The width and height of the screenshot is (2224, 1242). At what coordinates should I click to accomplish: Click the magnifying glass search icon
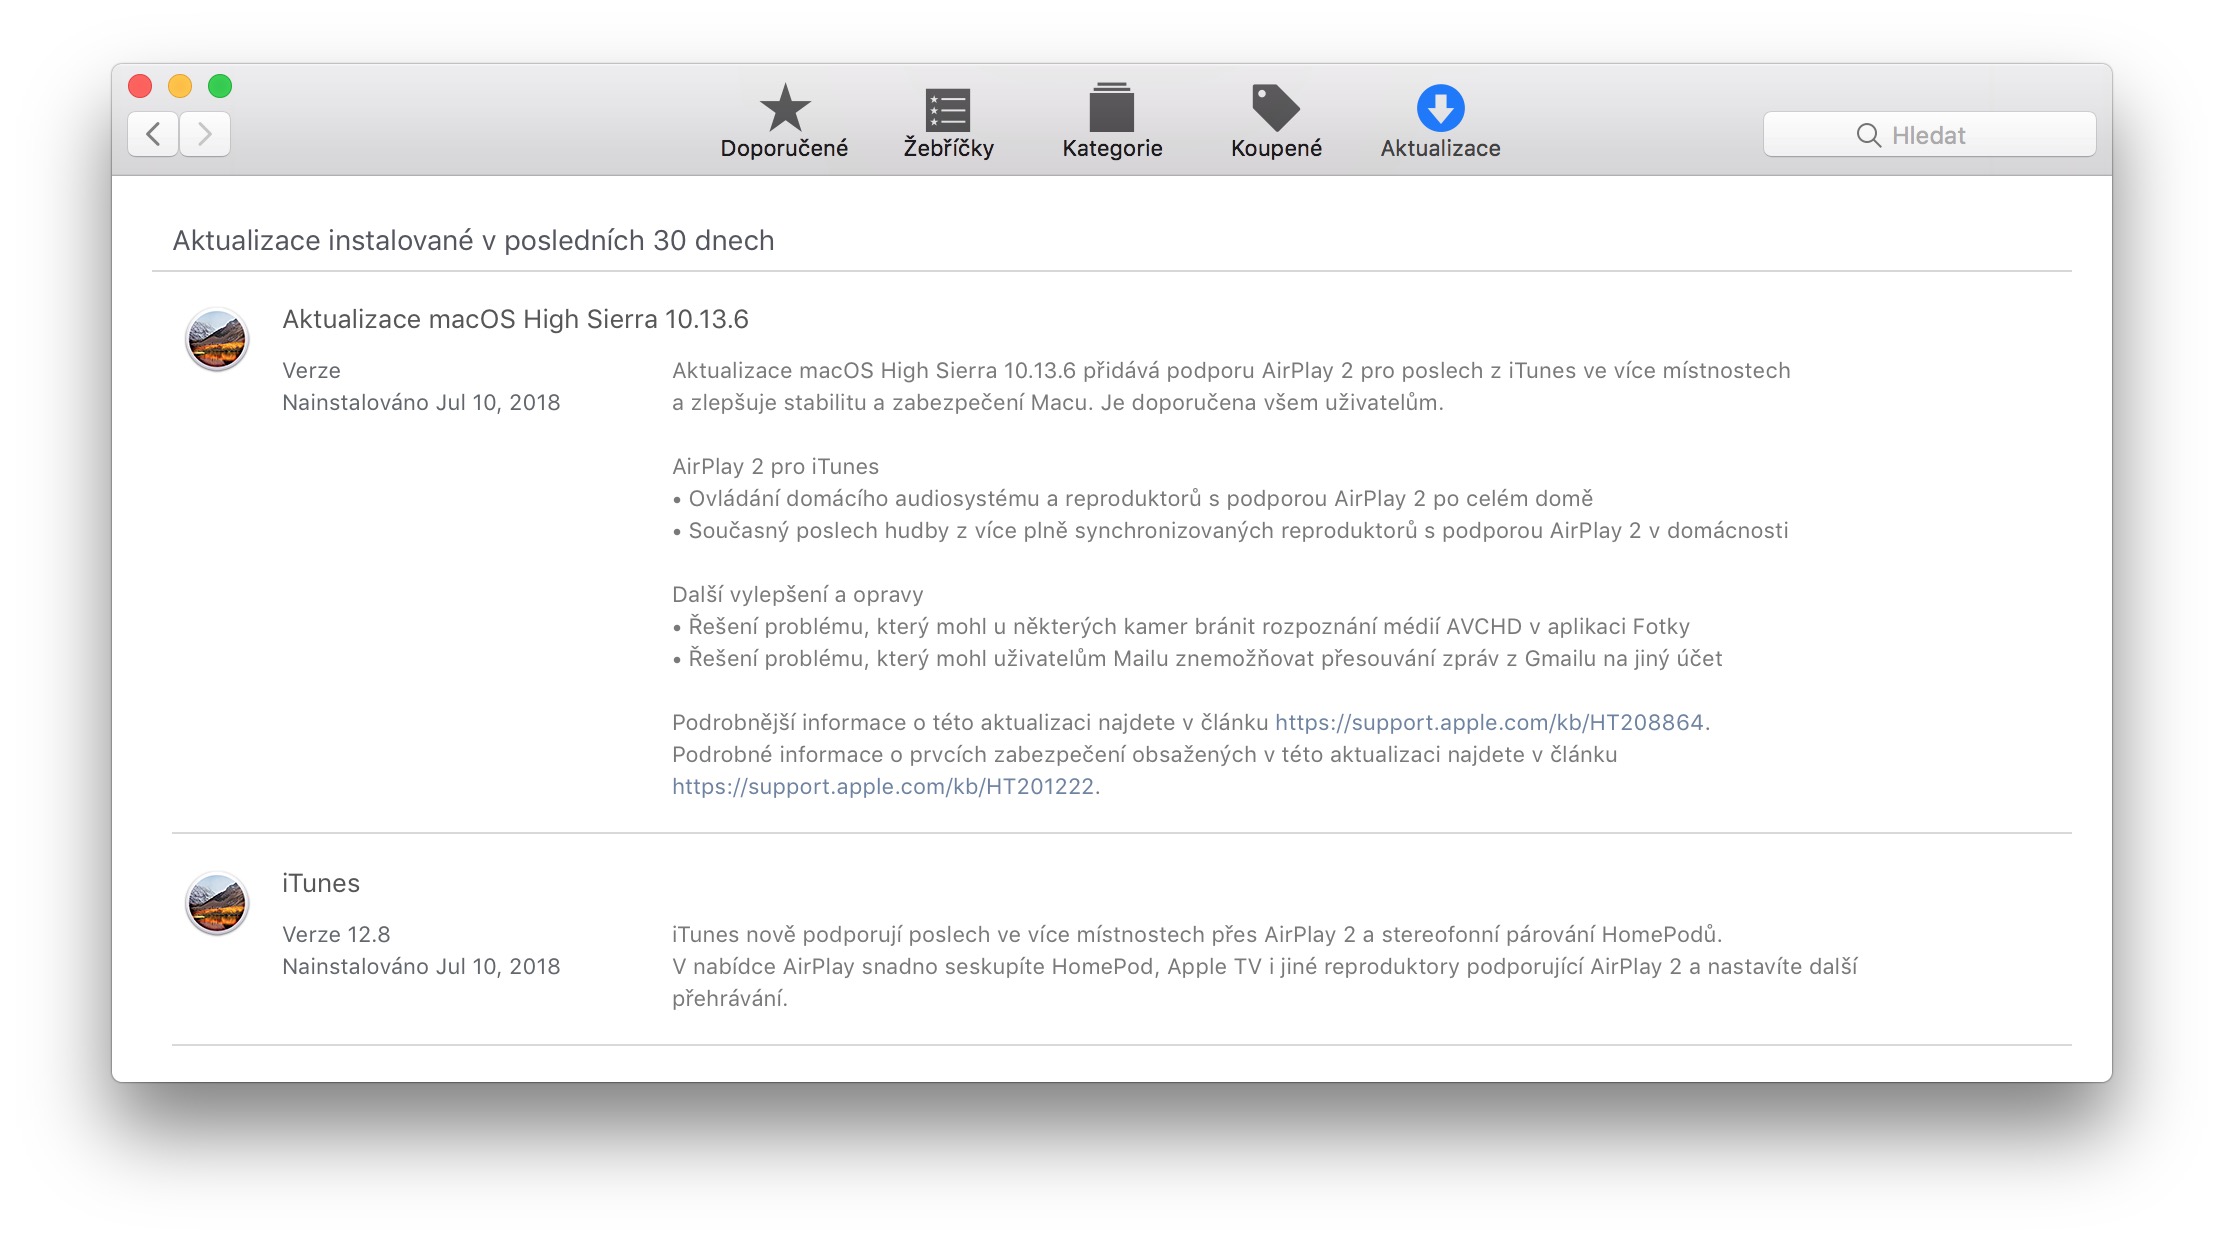(x=1868, y=135)
